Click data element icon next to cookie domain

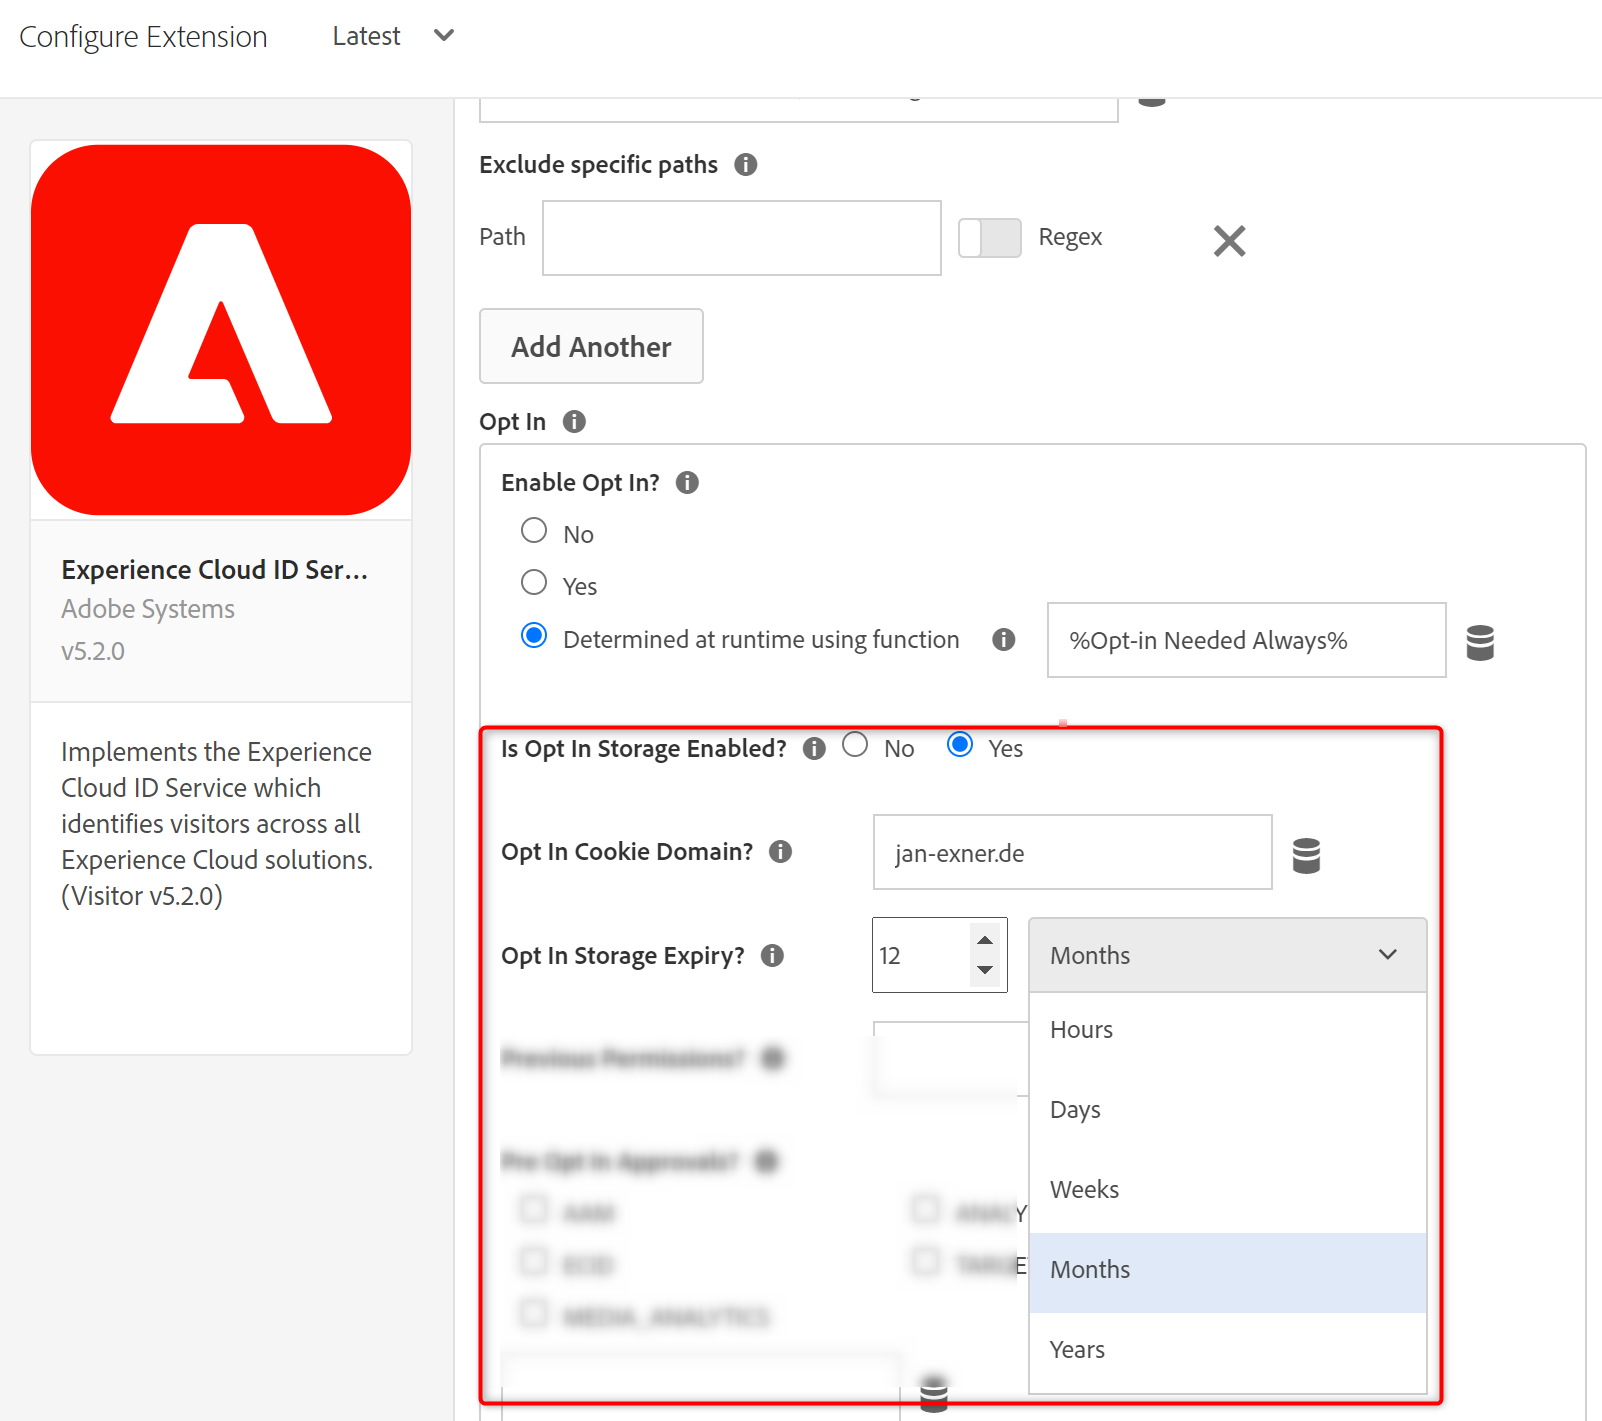[x=1306, y=855]
